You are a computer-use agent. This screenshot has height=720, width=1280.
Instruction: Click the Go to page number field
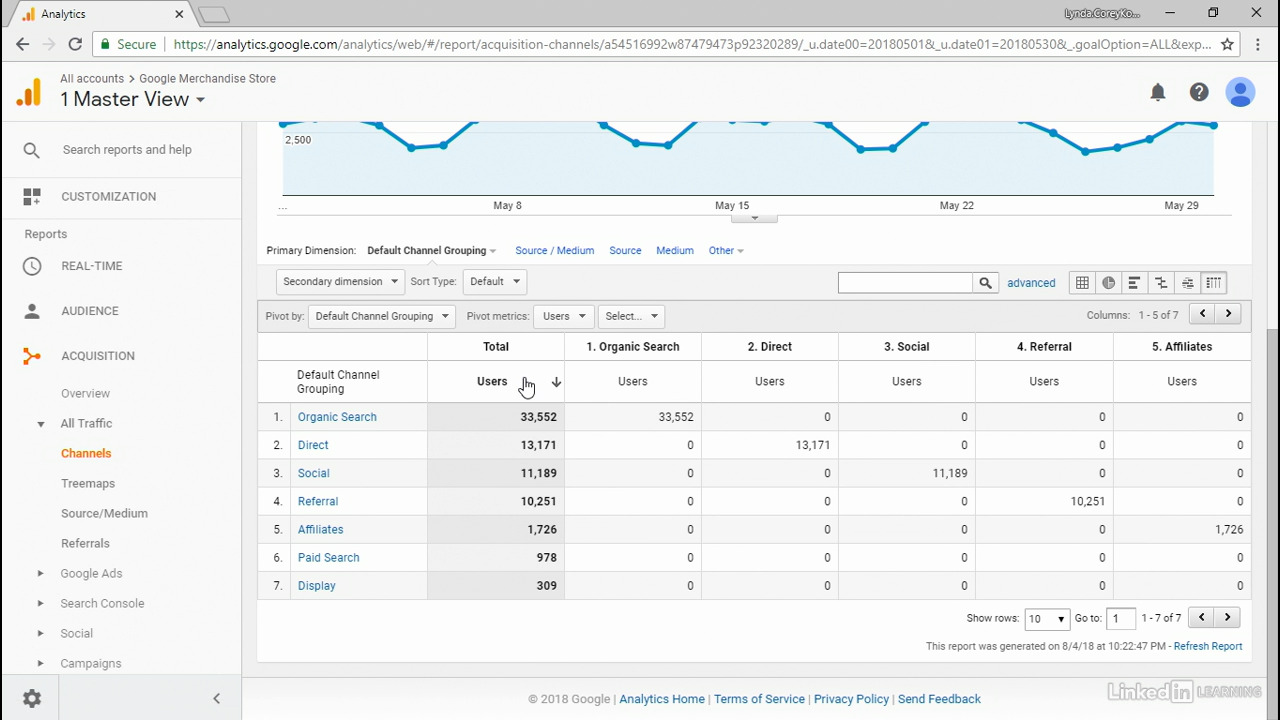coord(1120,619)
